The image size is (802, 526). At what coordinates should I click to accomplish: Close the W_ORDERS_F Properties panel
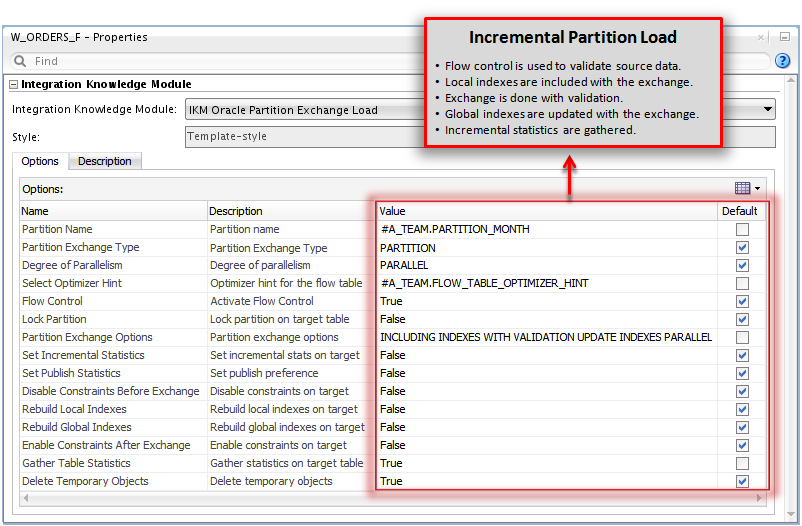click(x=761, y=37)
